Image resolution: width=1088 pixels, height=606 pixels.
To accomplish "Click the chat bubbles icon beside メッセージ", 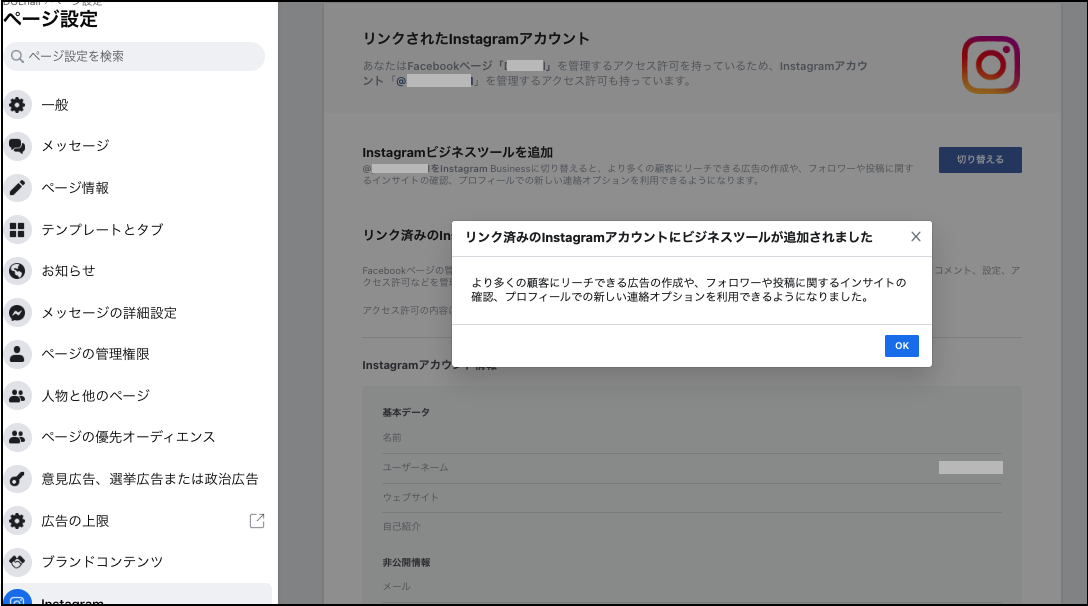I will tap(17, 146).
